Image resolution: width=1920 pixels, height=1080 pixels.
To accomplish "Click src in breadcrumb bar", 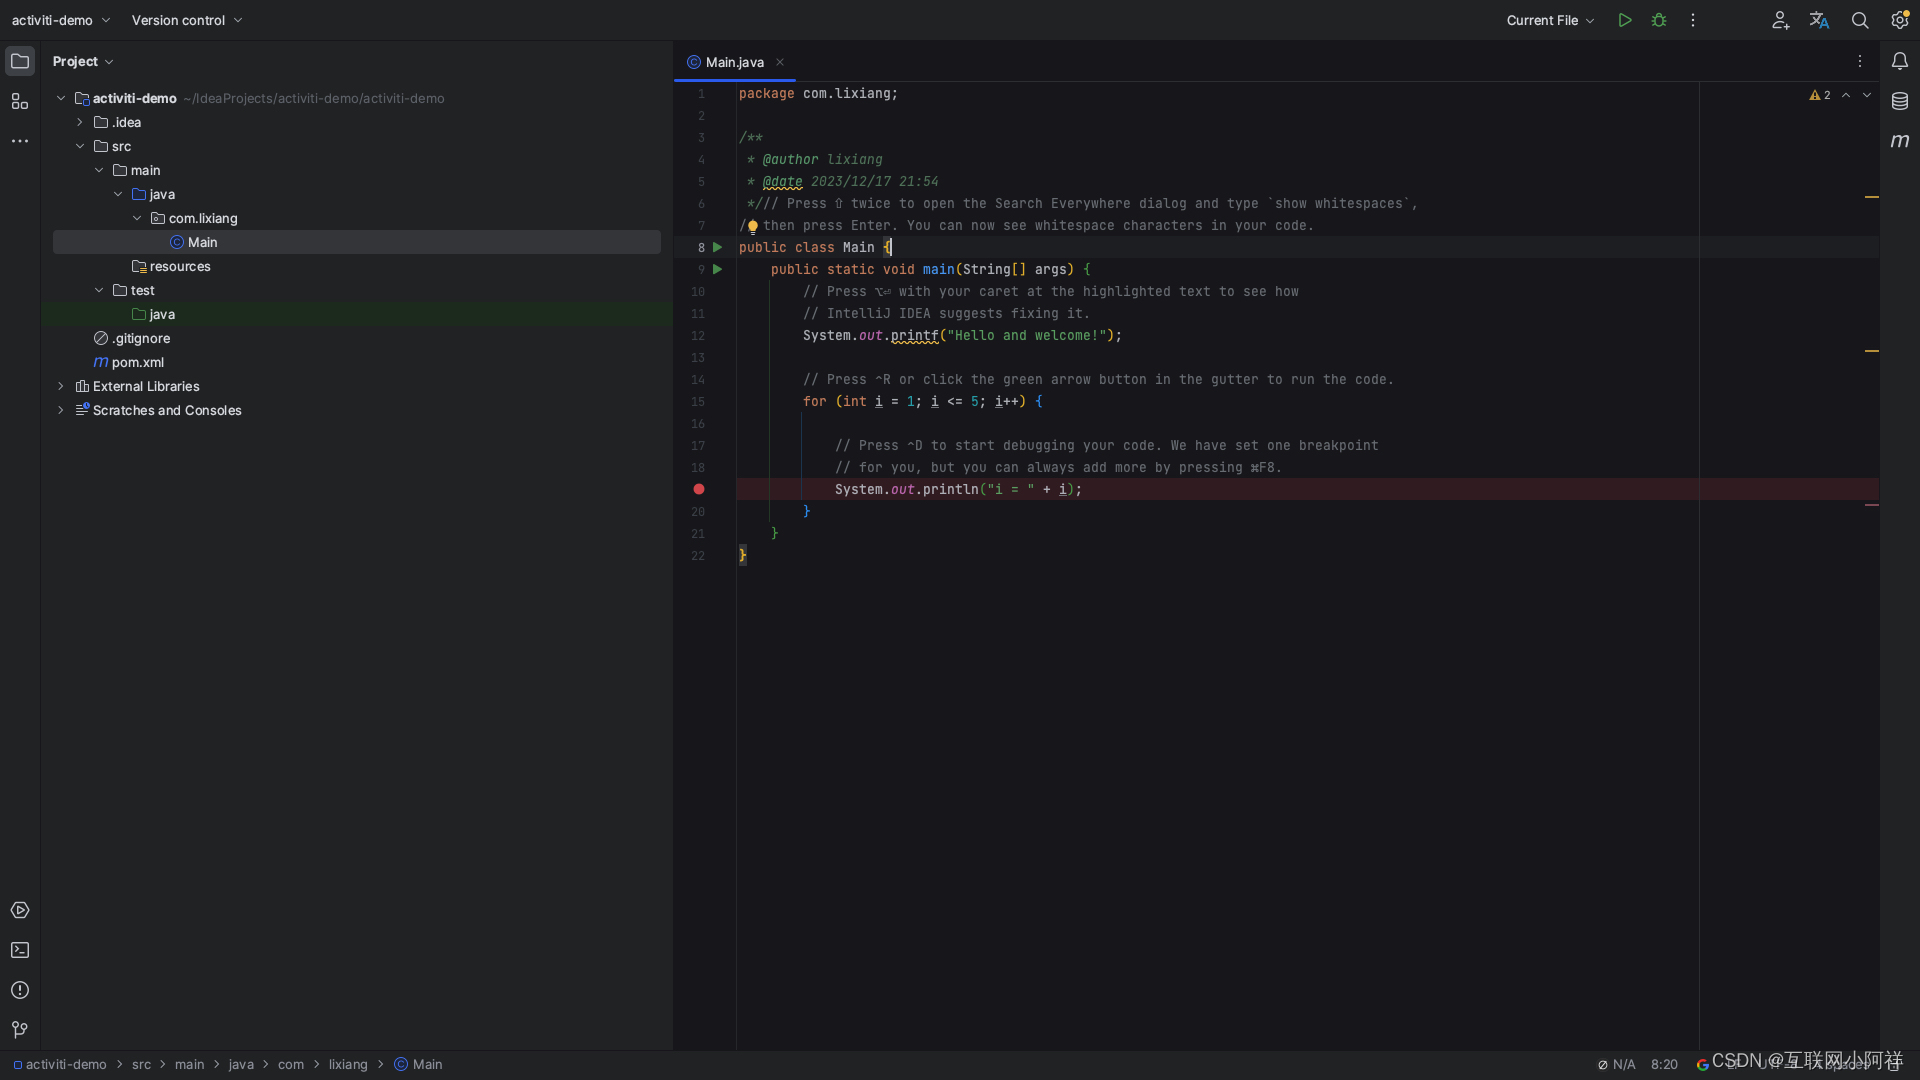I will coord(142,1064).
